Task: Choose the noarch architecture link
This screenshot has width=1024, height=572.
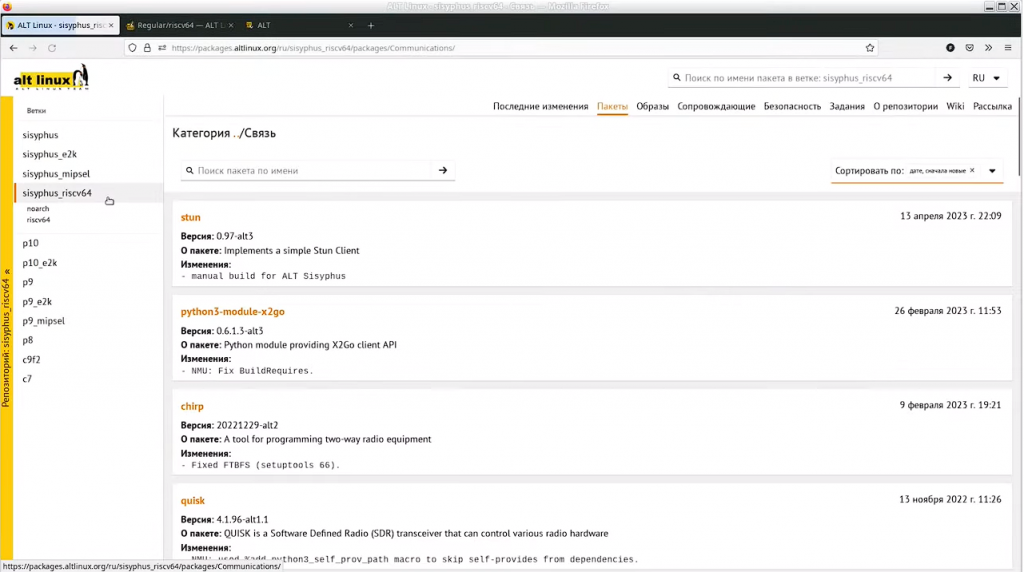Action: click(x=38, y=209)
